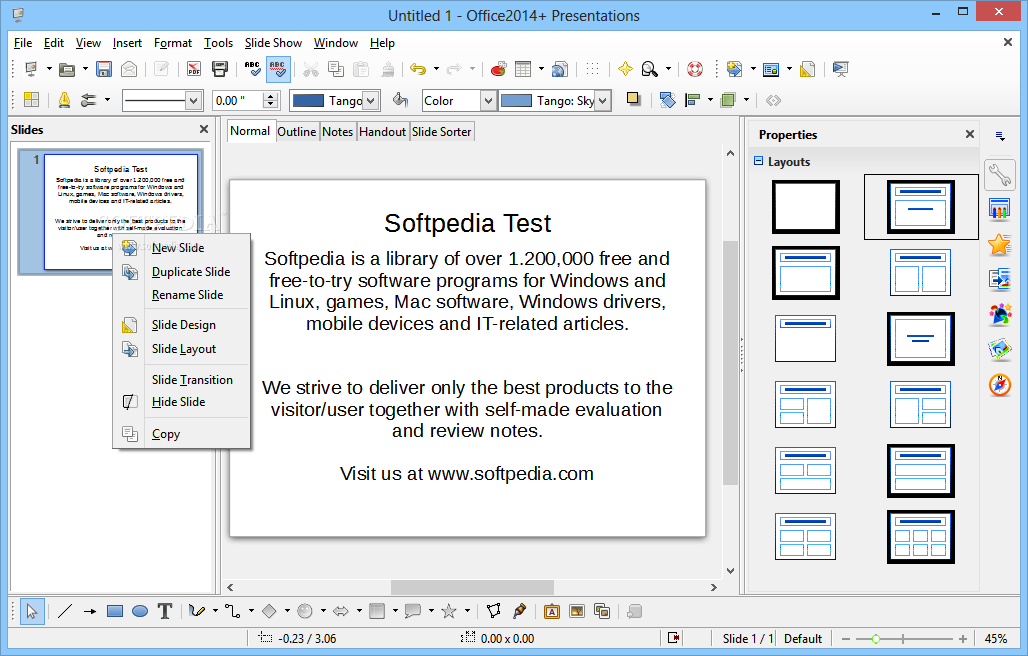Open the Slide Show menu
Screen dimensions: 1028x656
coord(273,43)
